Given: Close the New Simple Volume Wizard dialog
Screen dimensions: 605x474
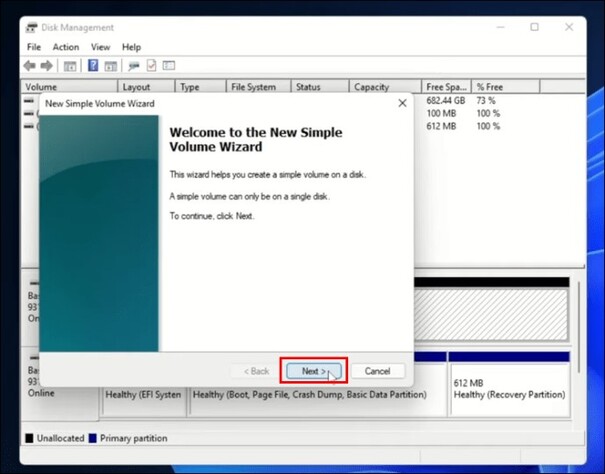Looking at the screenshot, I should point(402,103).
